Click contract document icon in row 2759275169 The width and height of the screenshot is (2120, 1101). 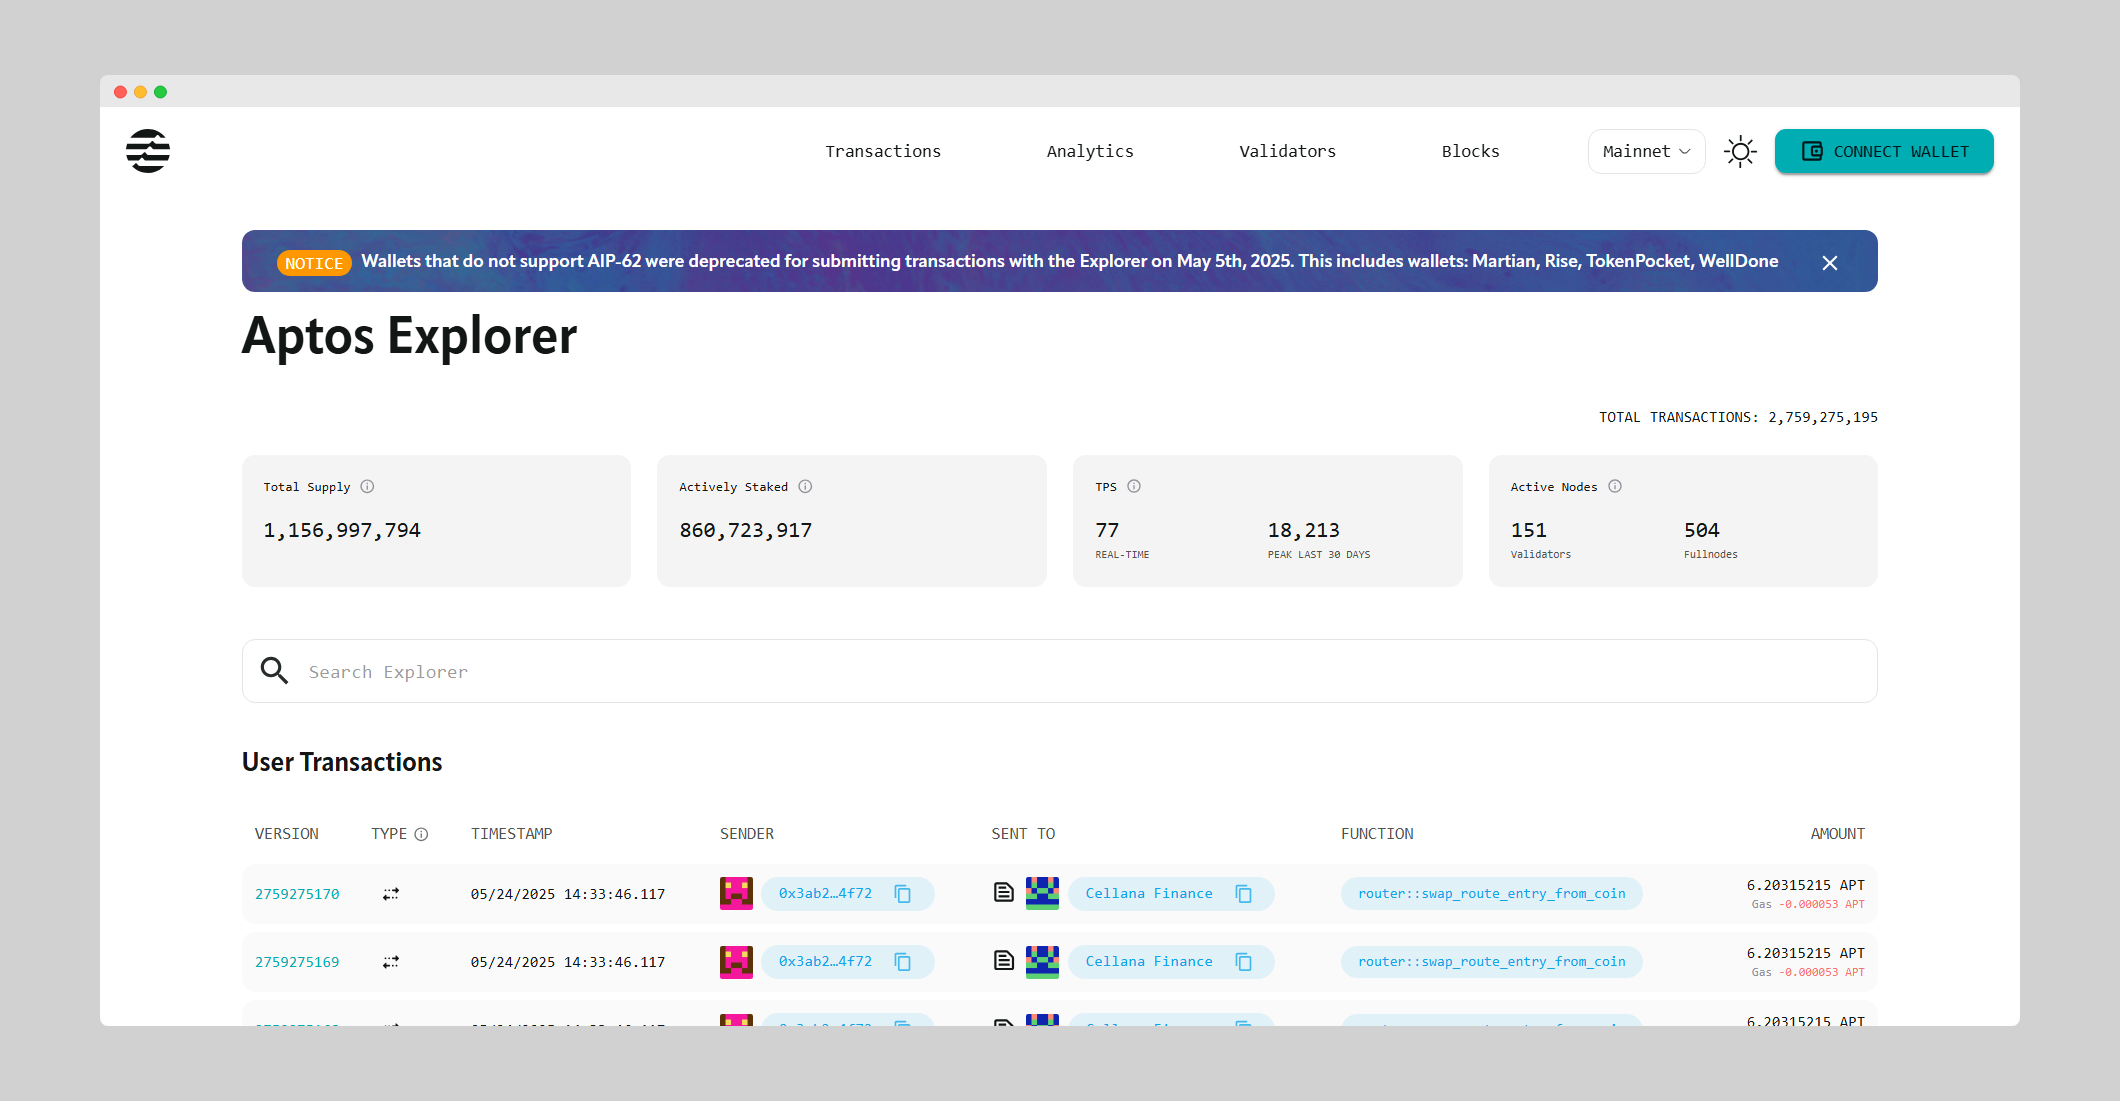(1004, 960)
